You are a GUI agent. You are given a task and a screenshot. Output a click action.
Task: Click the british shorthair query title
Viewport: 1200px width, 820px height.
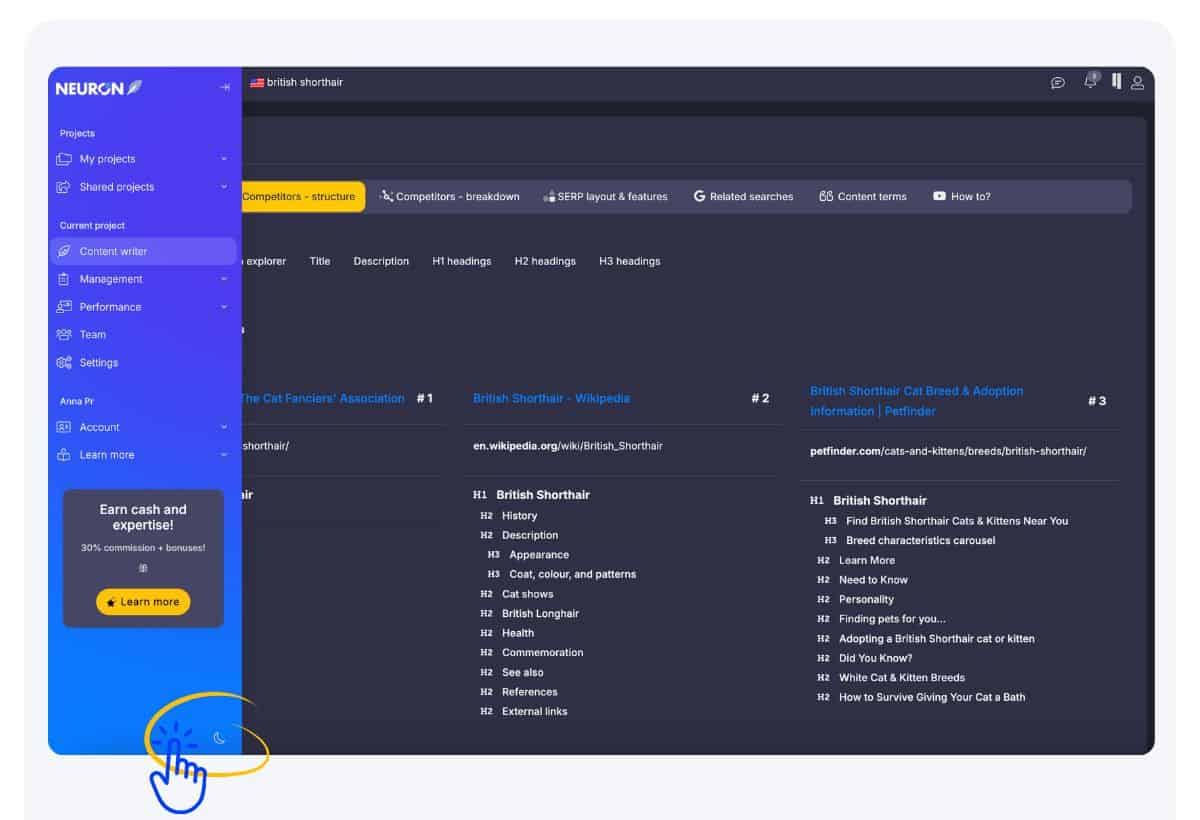tap(304, 83)
